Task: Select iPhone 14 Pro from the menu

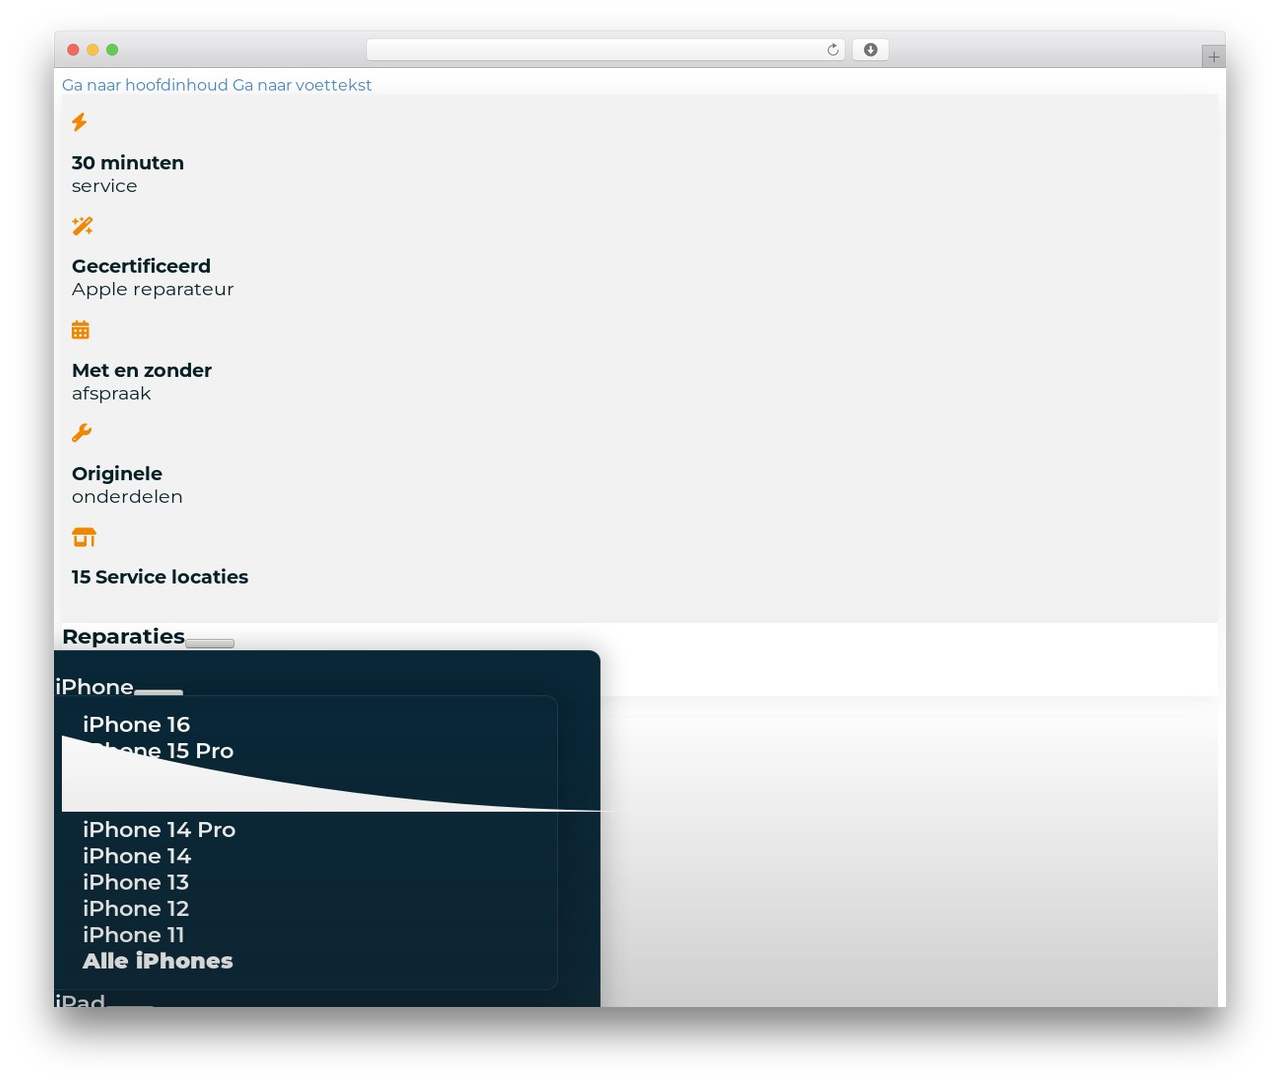Action: (159, 829)
